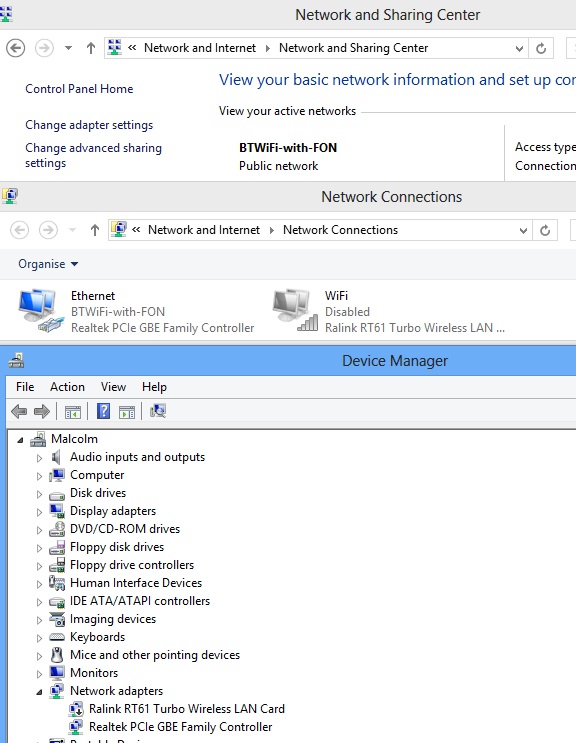Click Show/Hide Console Tree toolbar icon

[x=73, y=412]
